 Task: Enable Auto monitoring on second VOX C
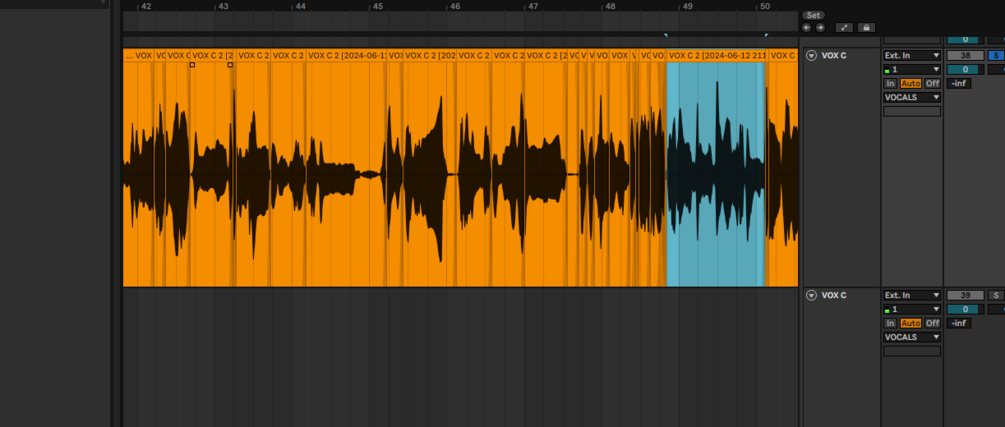click(911, 323)
